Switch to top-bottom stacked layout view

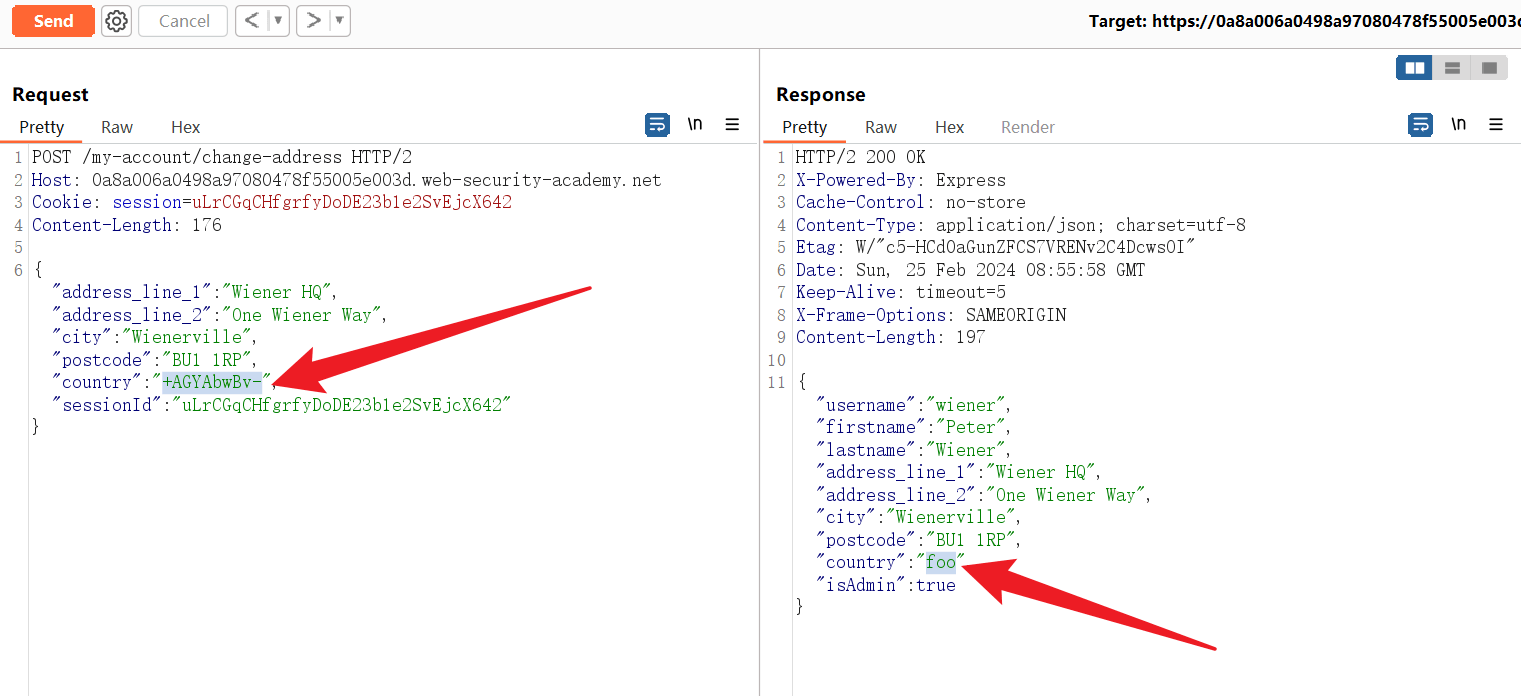[1452, 68]
